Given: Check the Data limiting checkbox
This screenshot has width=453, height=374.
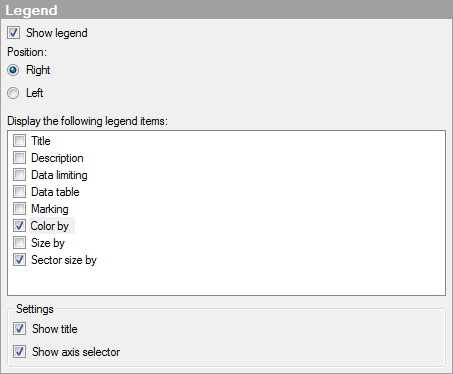Looking at the screenshot, I should (x=19, y=174).
